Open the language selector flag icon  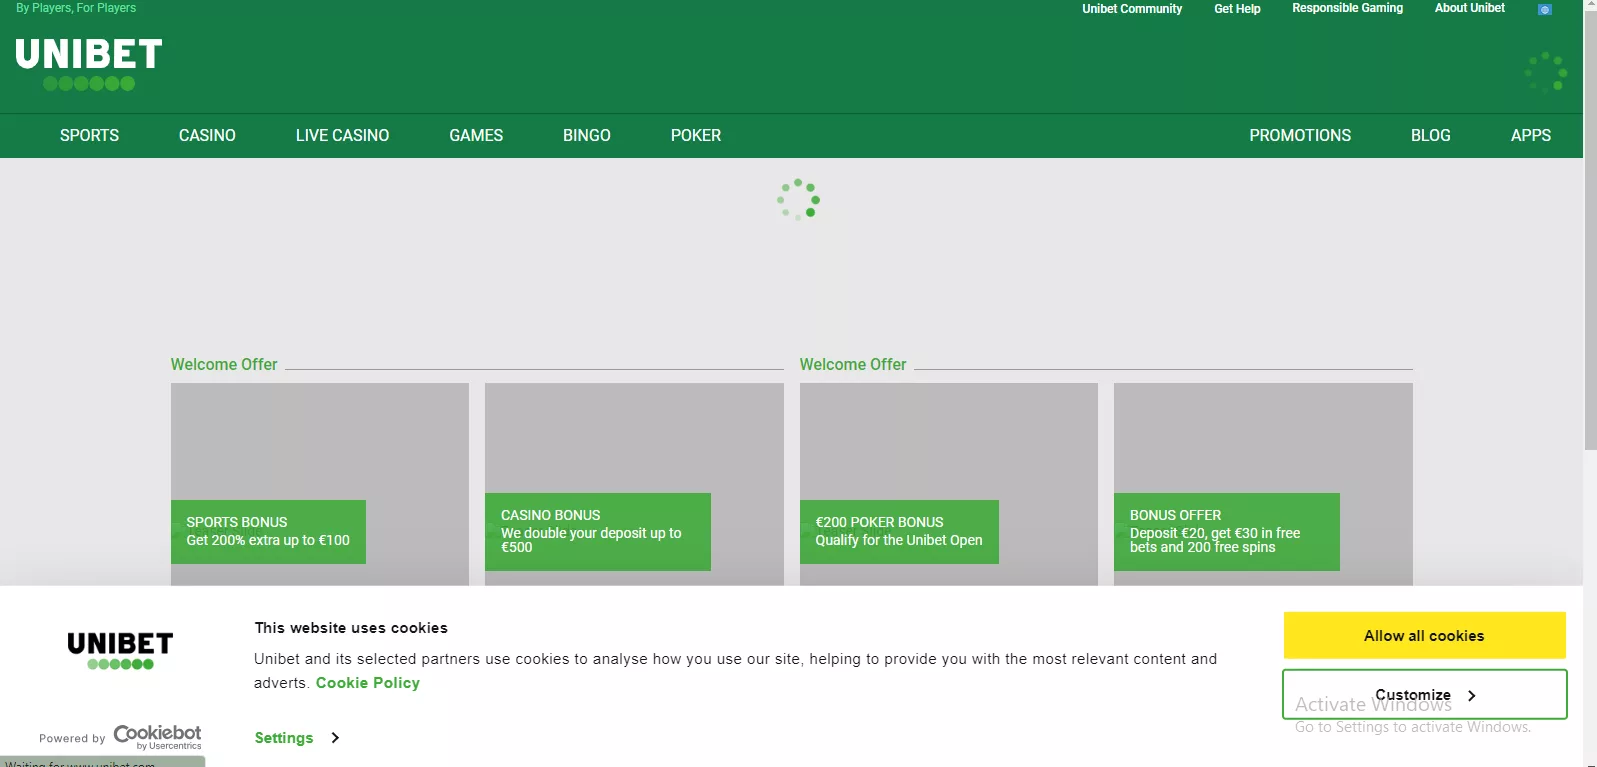(x=1544, y=9)
